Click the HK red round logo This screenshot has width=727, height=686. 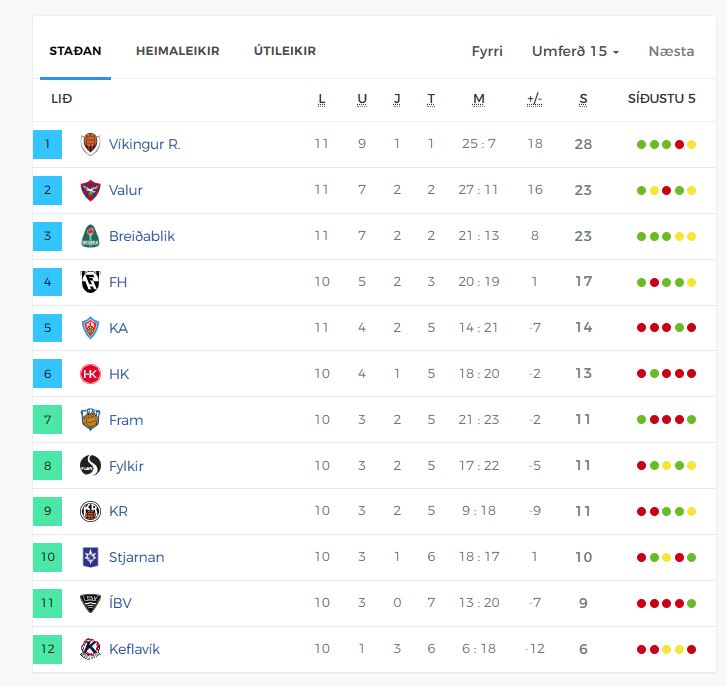[91, 374]
